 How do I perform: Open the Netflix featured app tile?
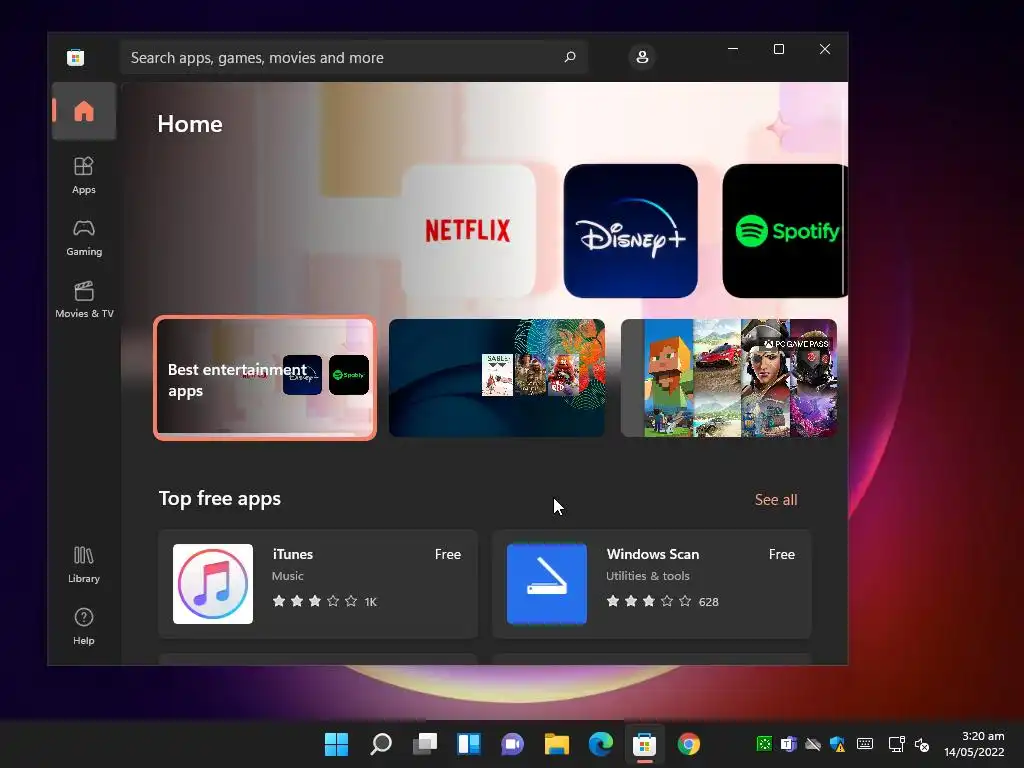click(x=468, y=231)
